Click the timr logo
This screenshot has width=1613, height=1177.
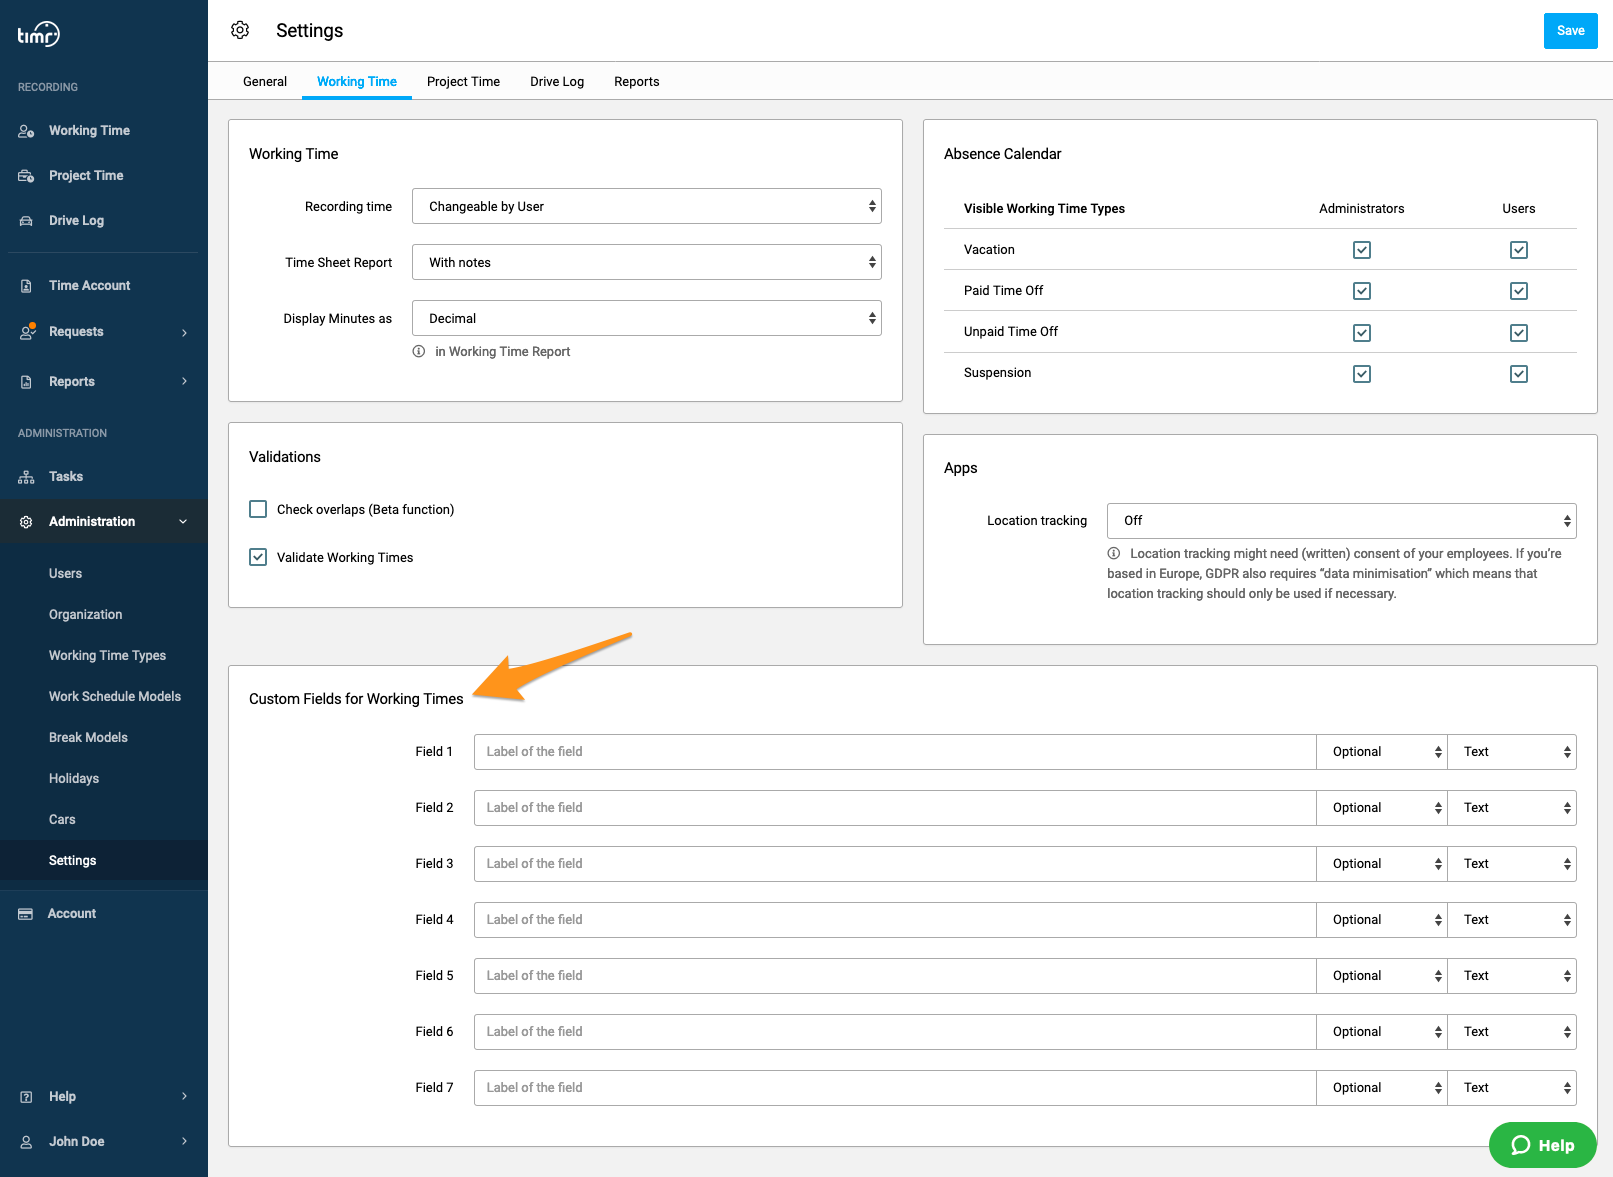point(38,35)
